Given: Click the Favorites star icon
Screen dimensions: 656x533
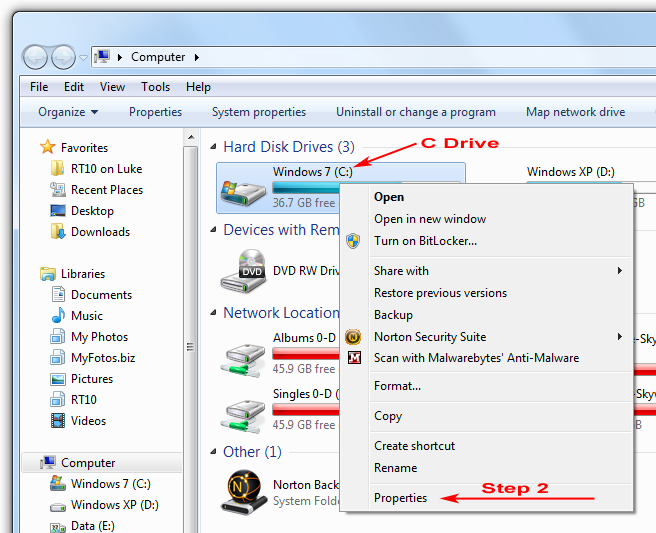Looking at the screenshot, I should point(47,147).
